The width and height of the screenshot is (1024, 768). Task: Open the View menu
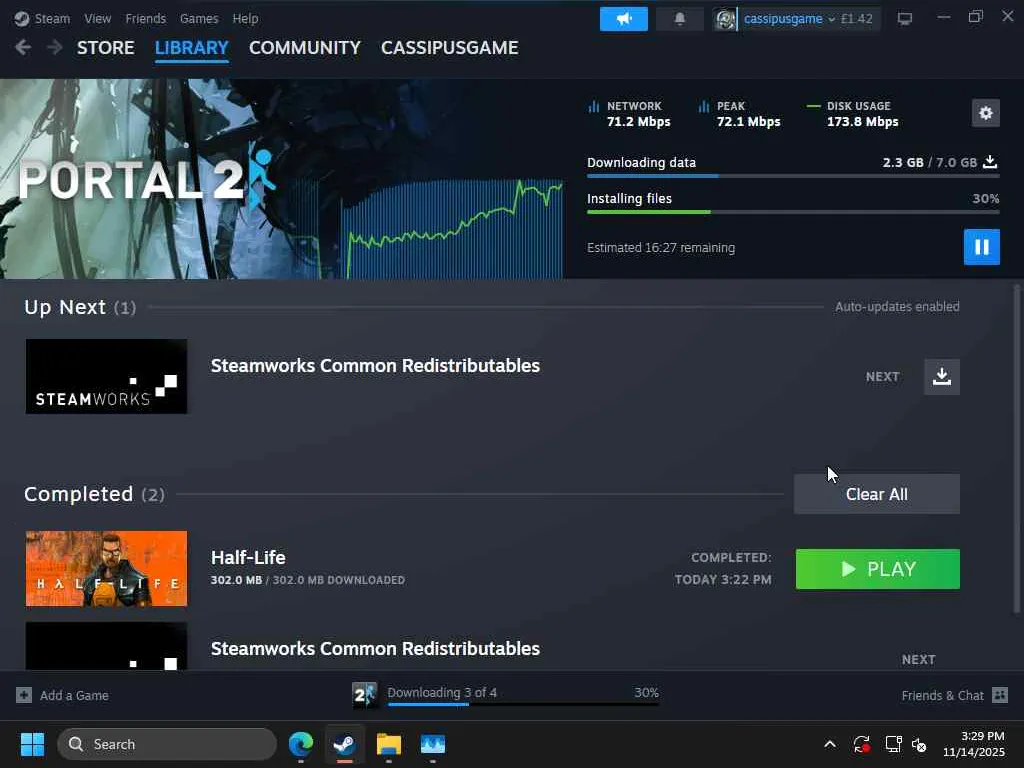pos(97,18)
